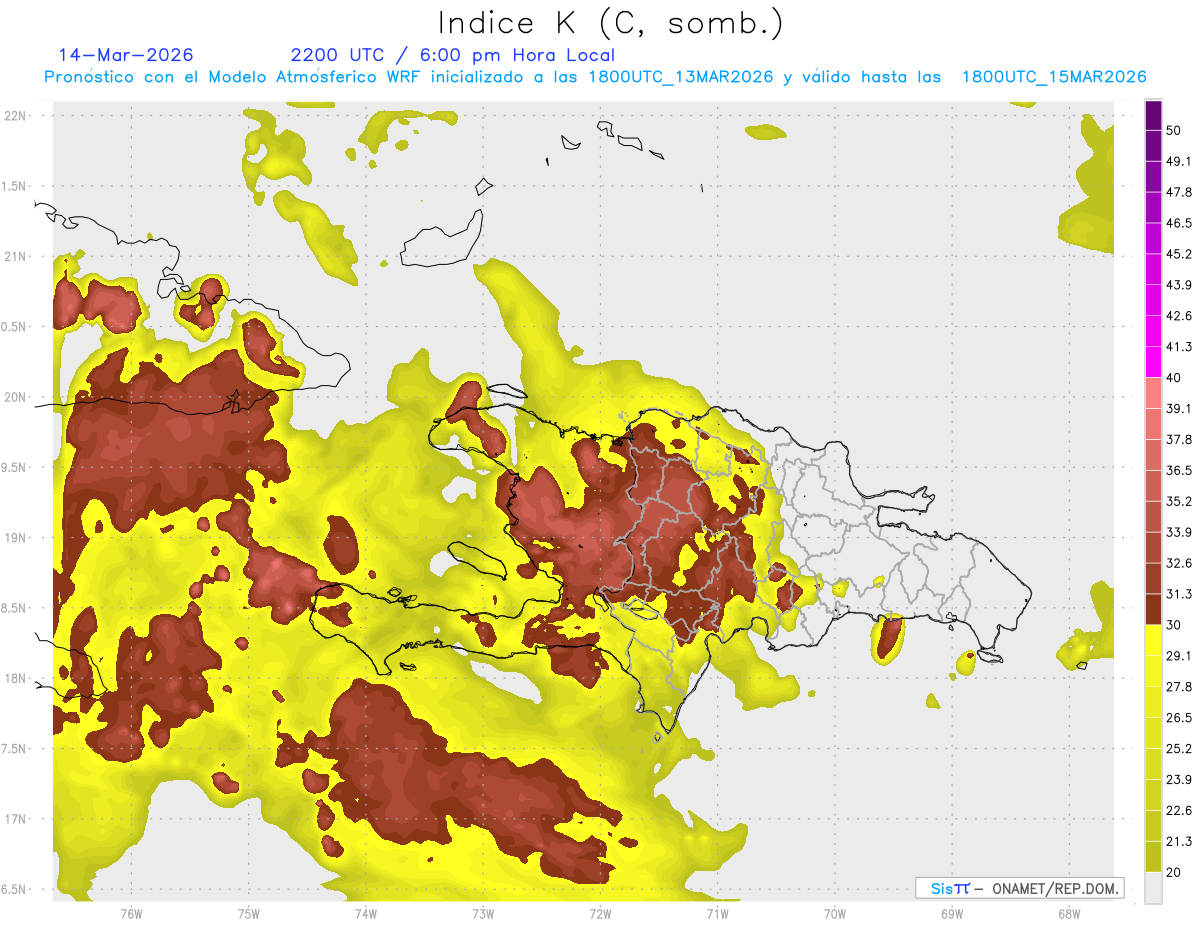Click the colorbar value "49.1"

tap(1179, 161)
